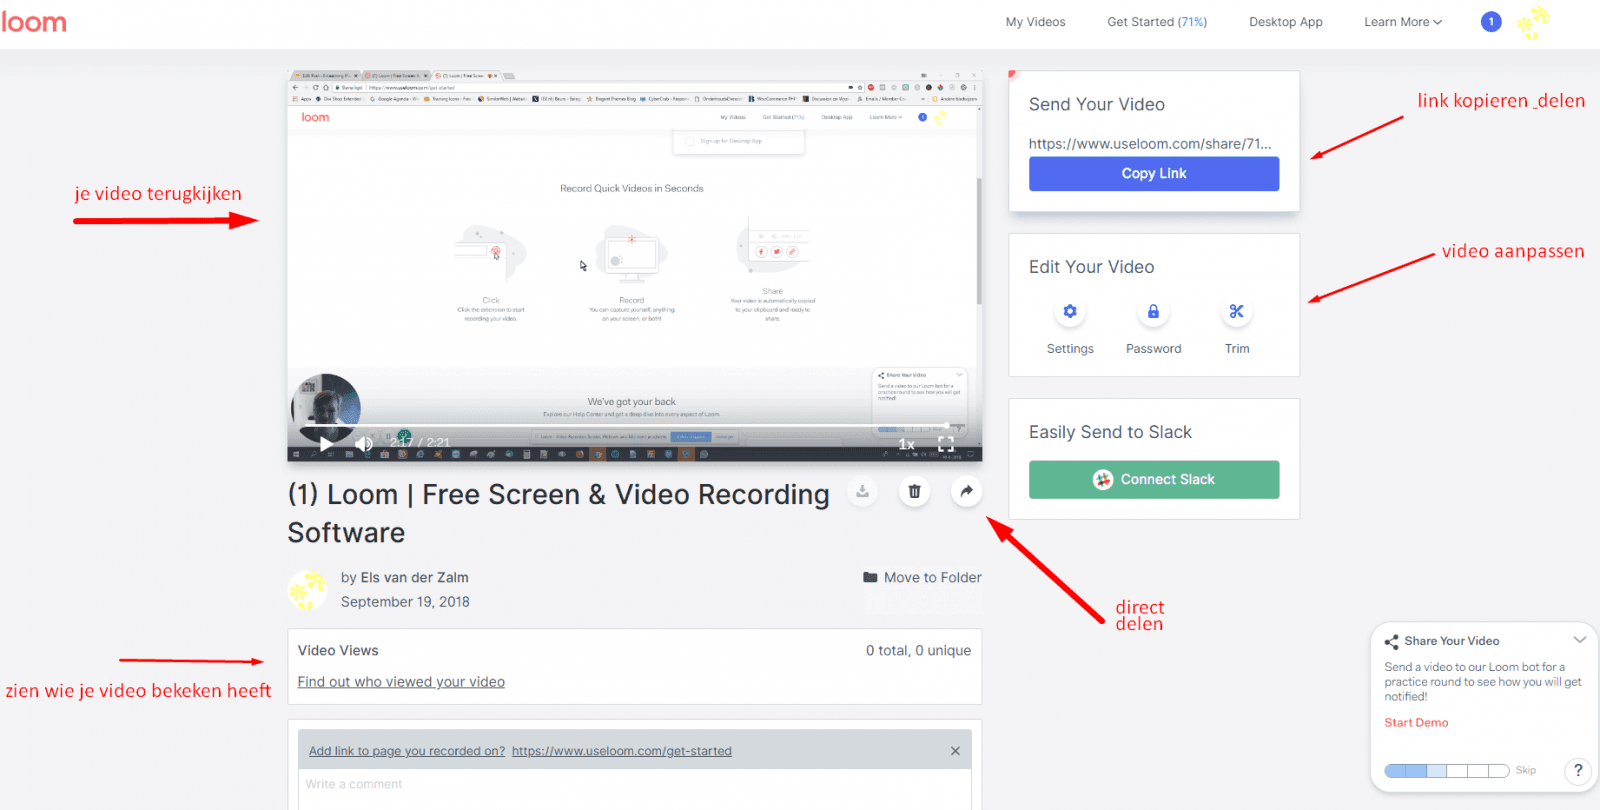This screenshot has height=810, width=1600.
Task: Click the Connect Slack button
Action: click(1153, 480)
